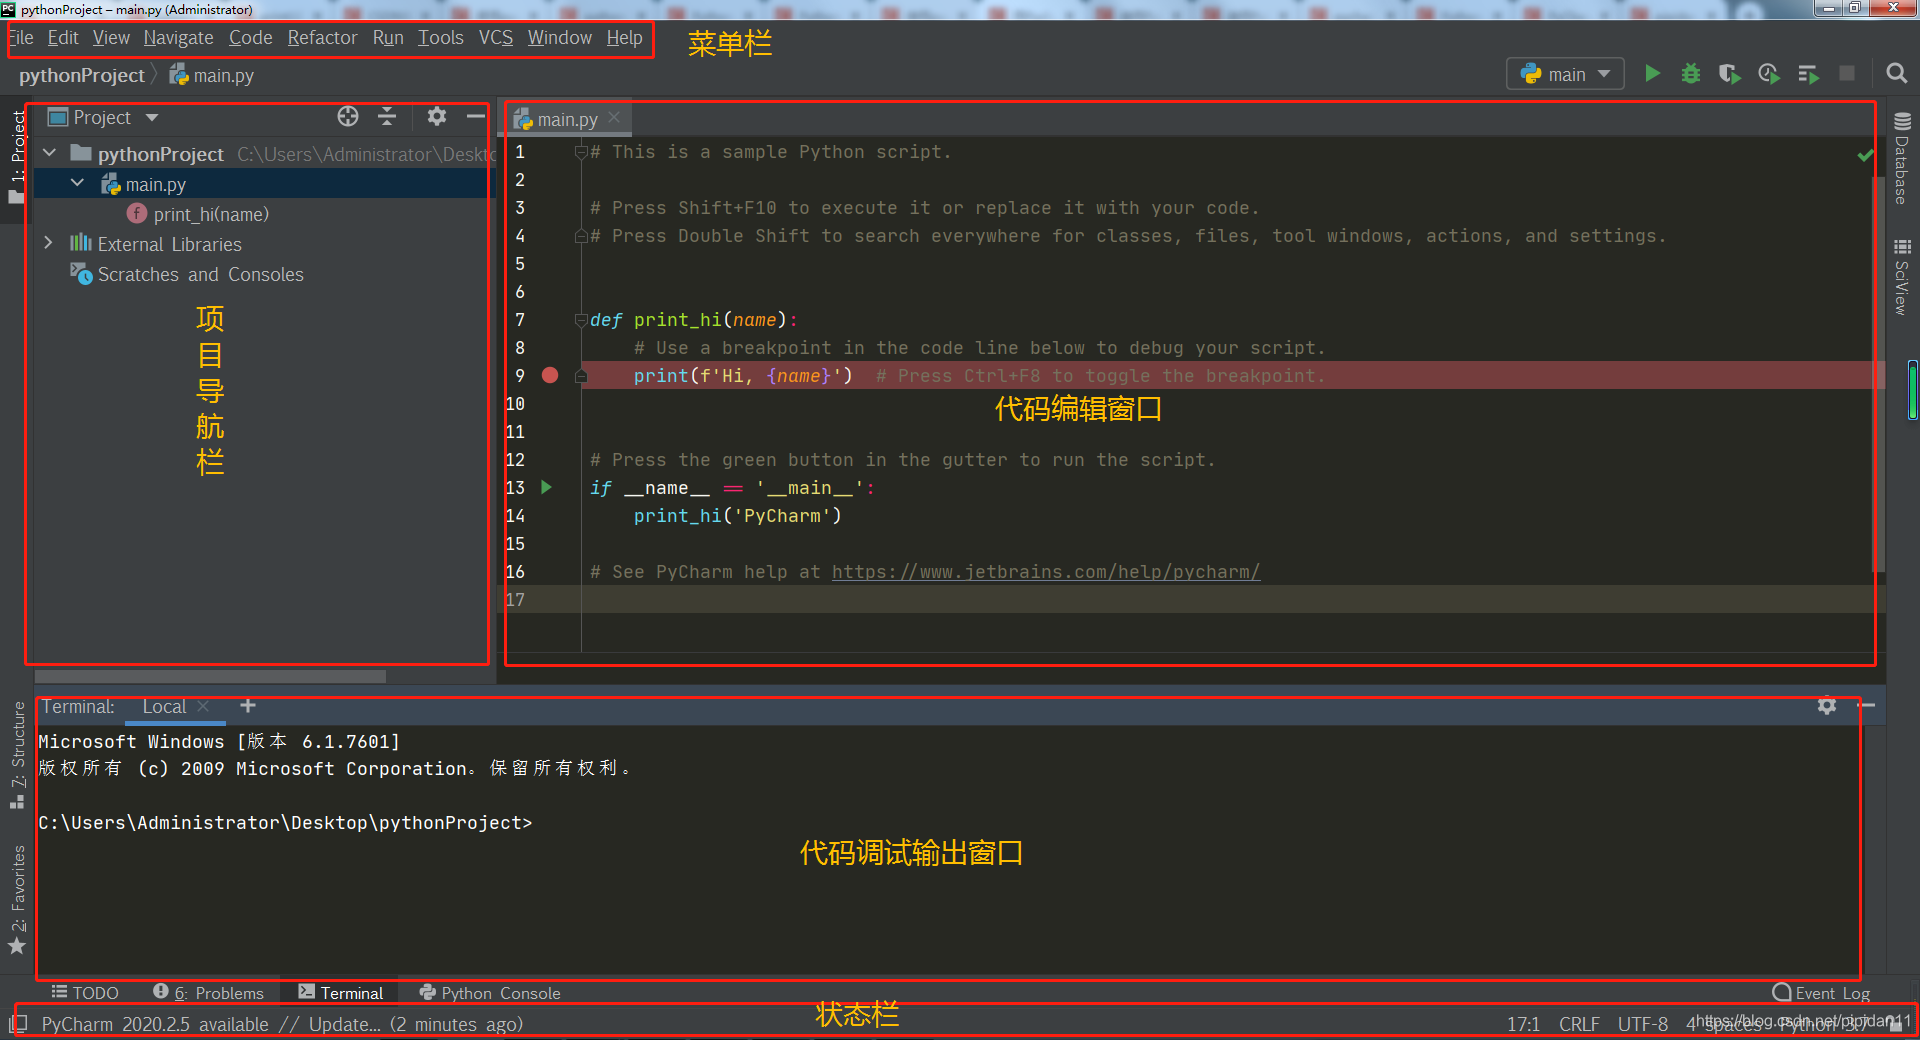Viewport: 1920px width, 1040px height.
Task: Click the grey stop button
Action: coord(1847,74)
